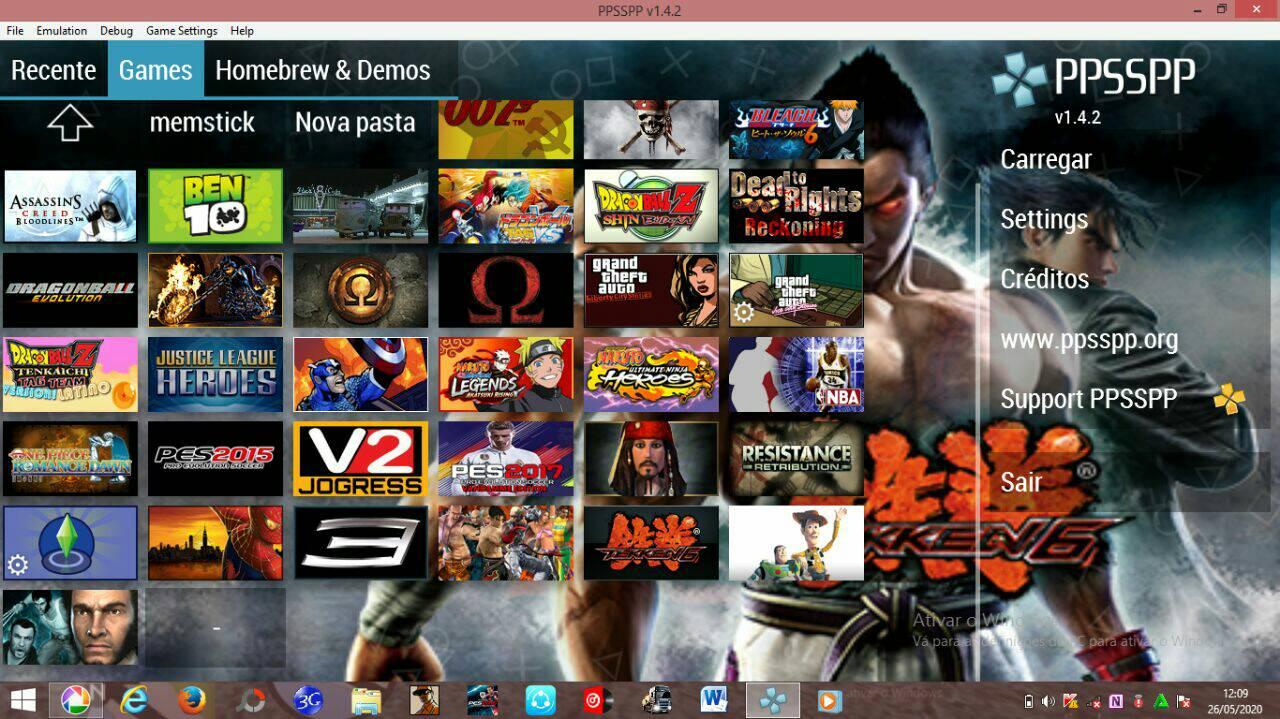Open the Game Settings menu
The height and width of the screenshot is (719, 1280).
[182, 31]
